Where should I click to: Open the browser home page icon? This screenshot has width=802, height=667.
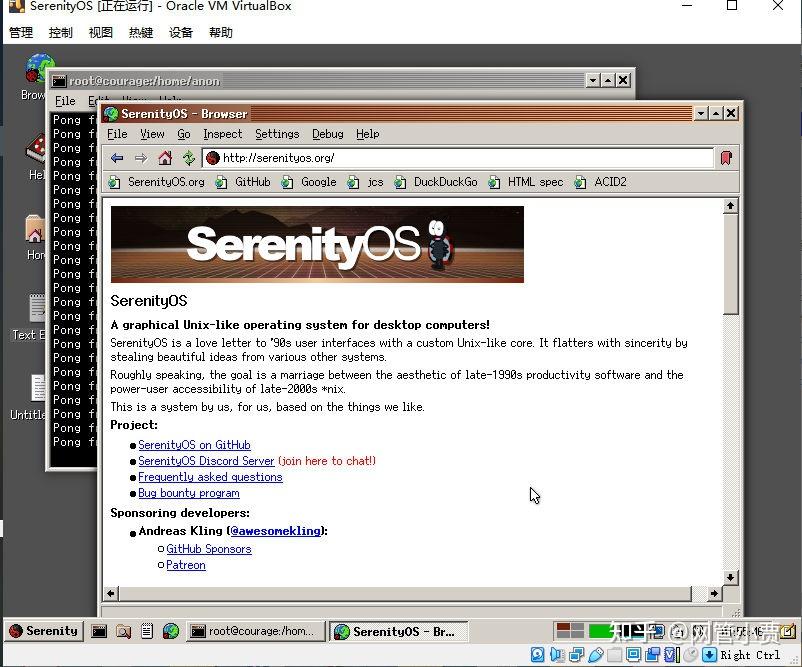pos(165,158)
